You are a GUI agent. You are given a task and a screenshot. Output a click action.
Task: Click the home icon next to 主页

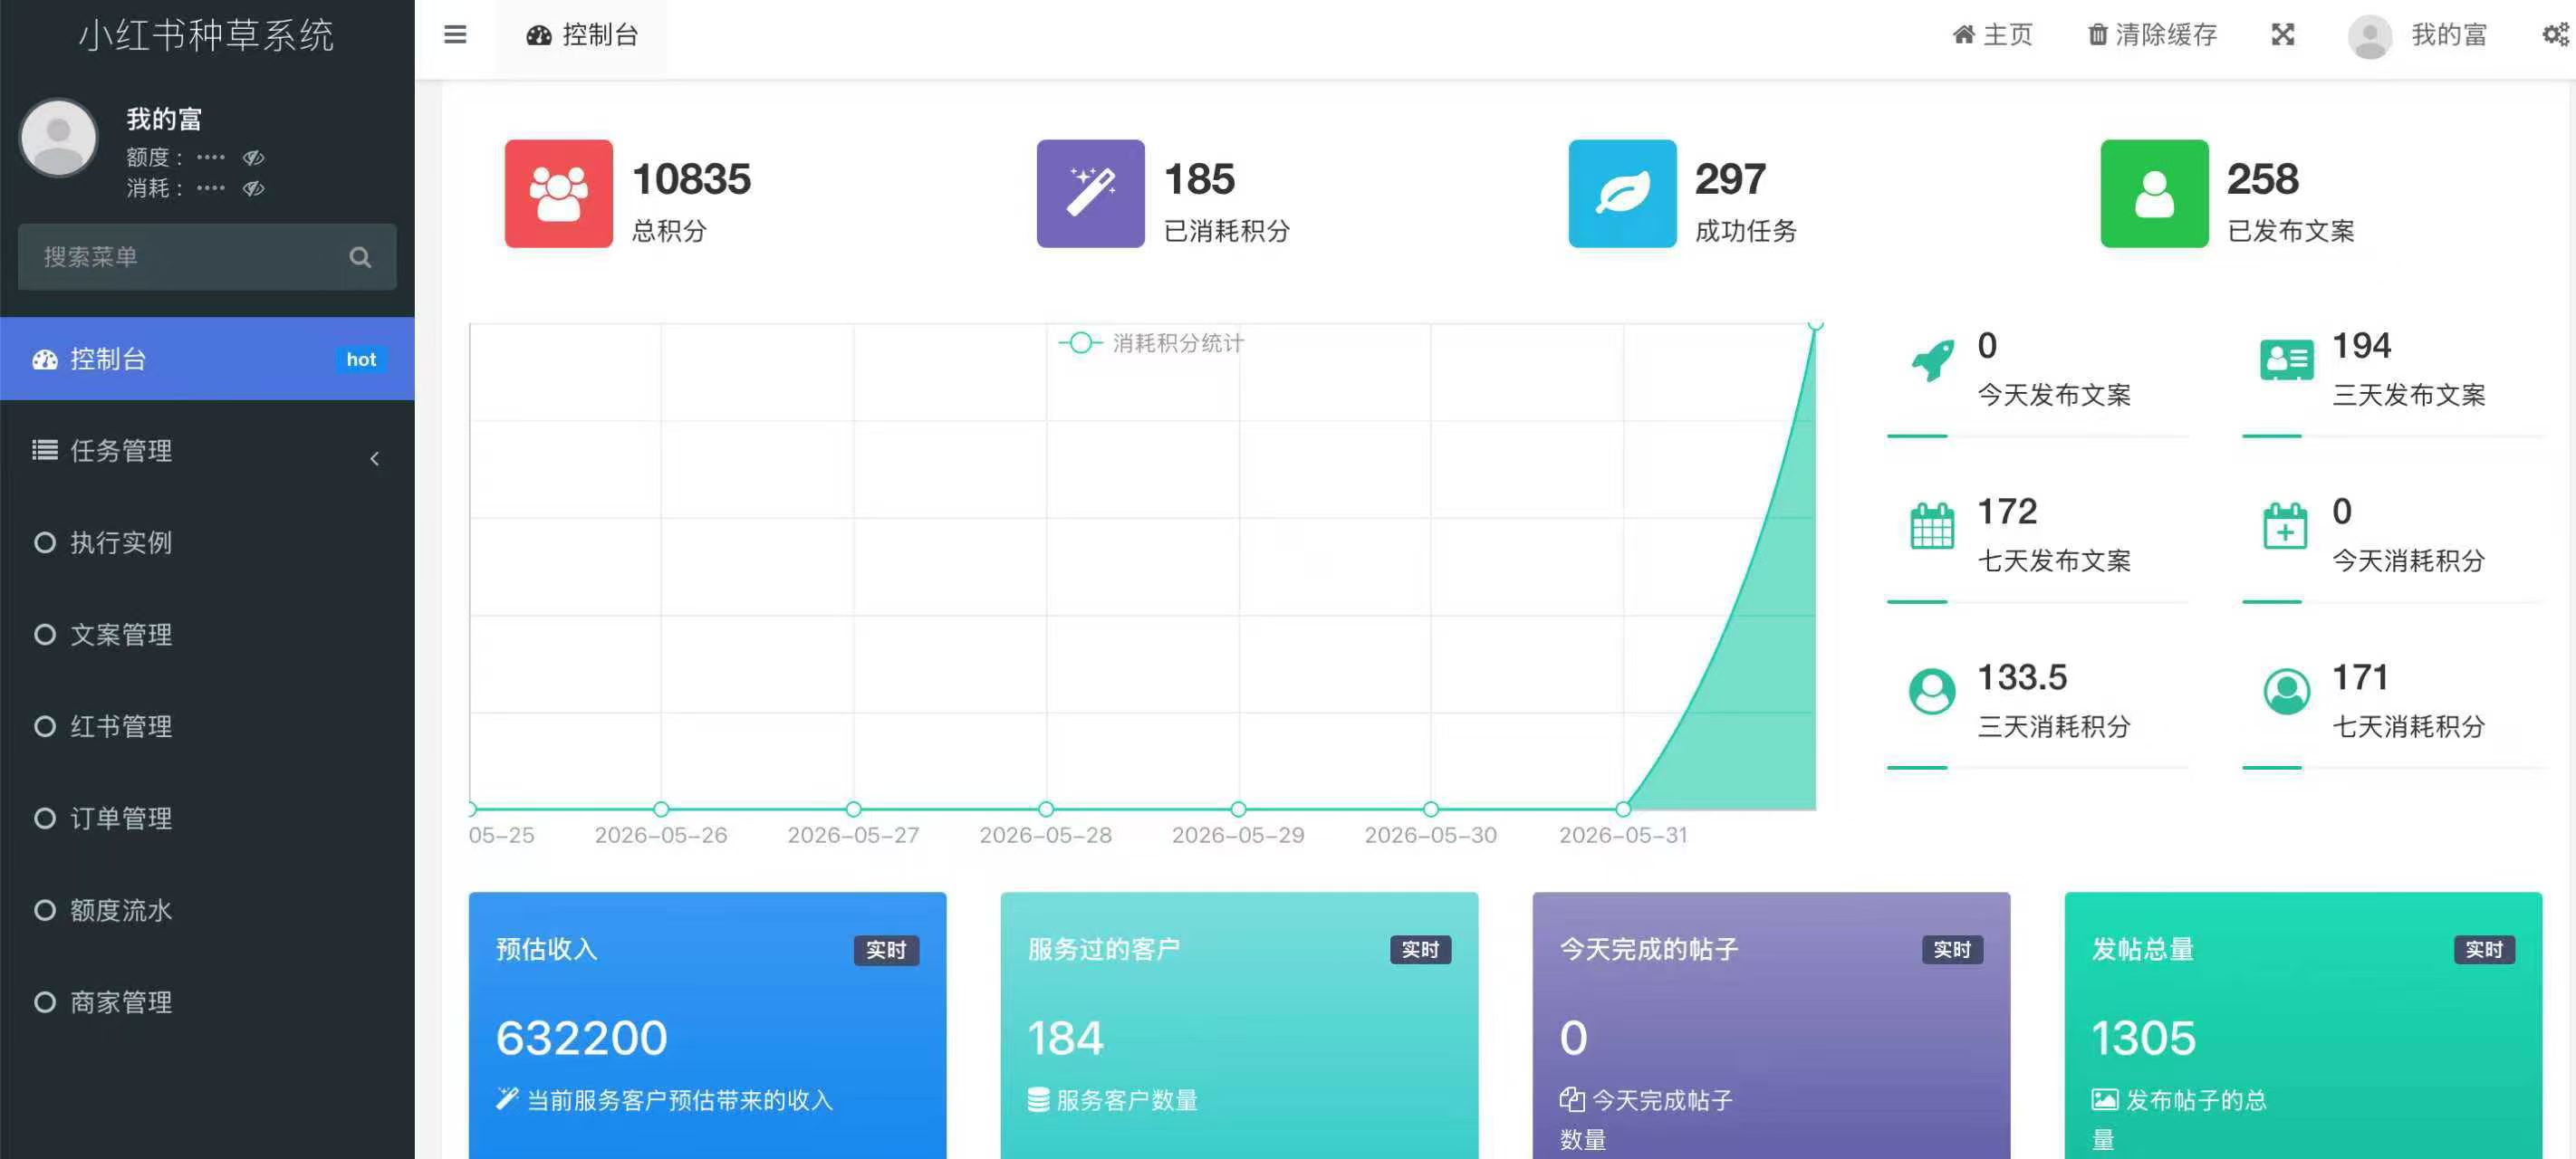1963,35
